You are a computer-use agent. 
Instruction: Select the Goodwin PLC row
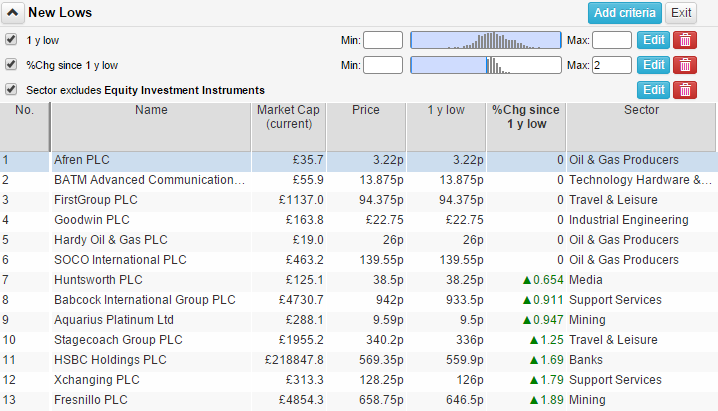359,220
